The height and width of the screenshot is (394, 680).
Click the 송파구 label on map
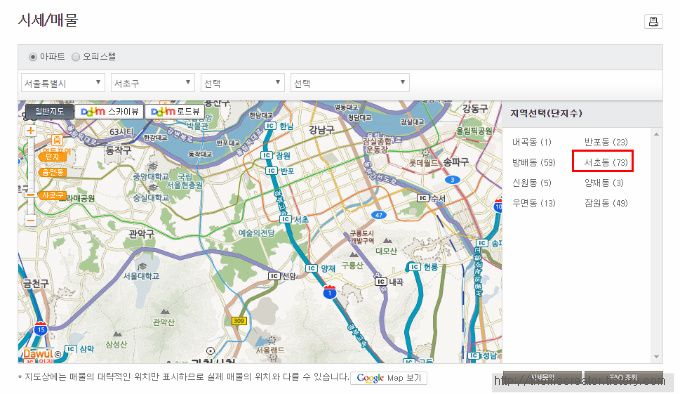coord(456,162)
